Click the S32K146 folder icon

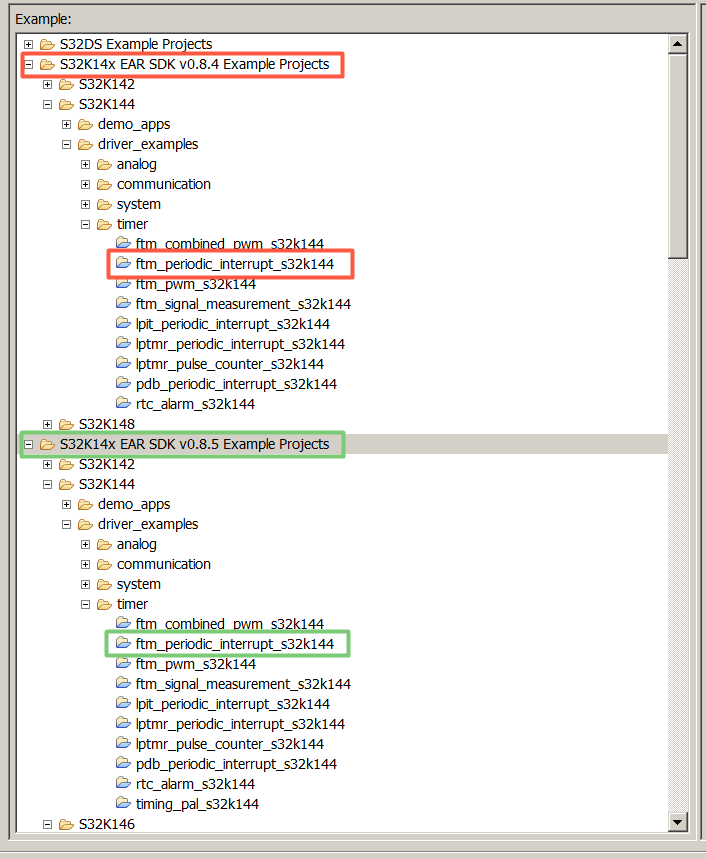coord(66,824)
